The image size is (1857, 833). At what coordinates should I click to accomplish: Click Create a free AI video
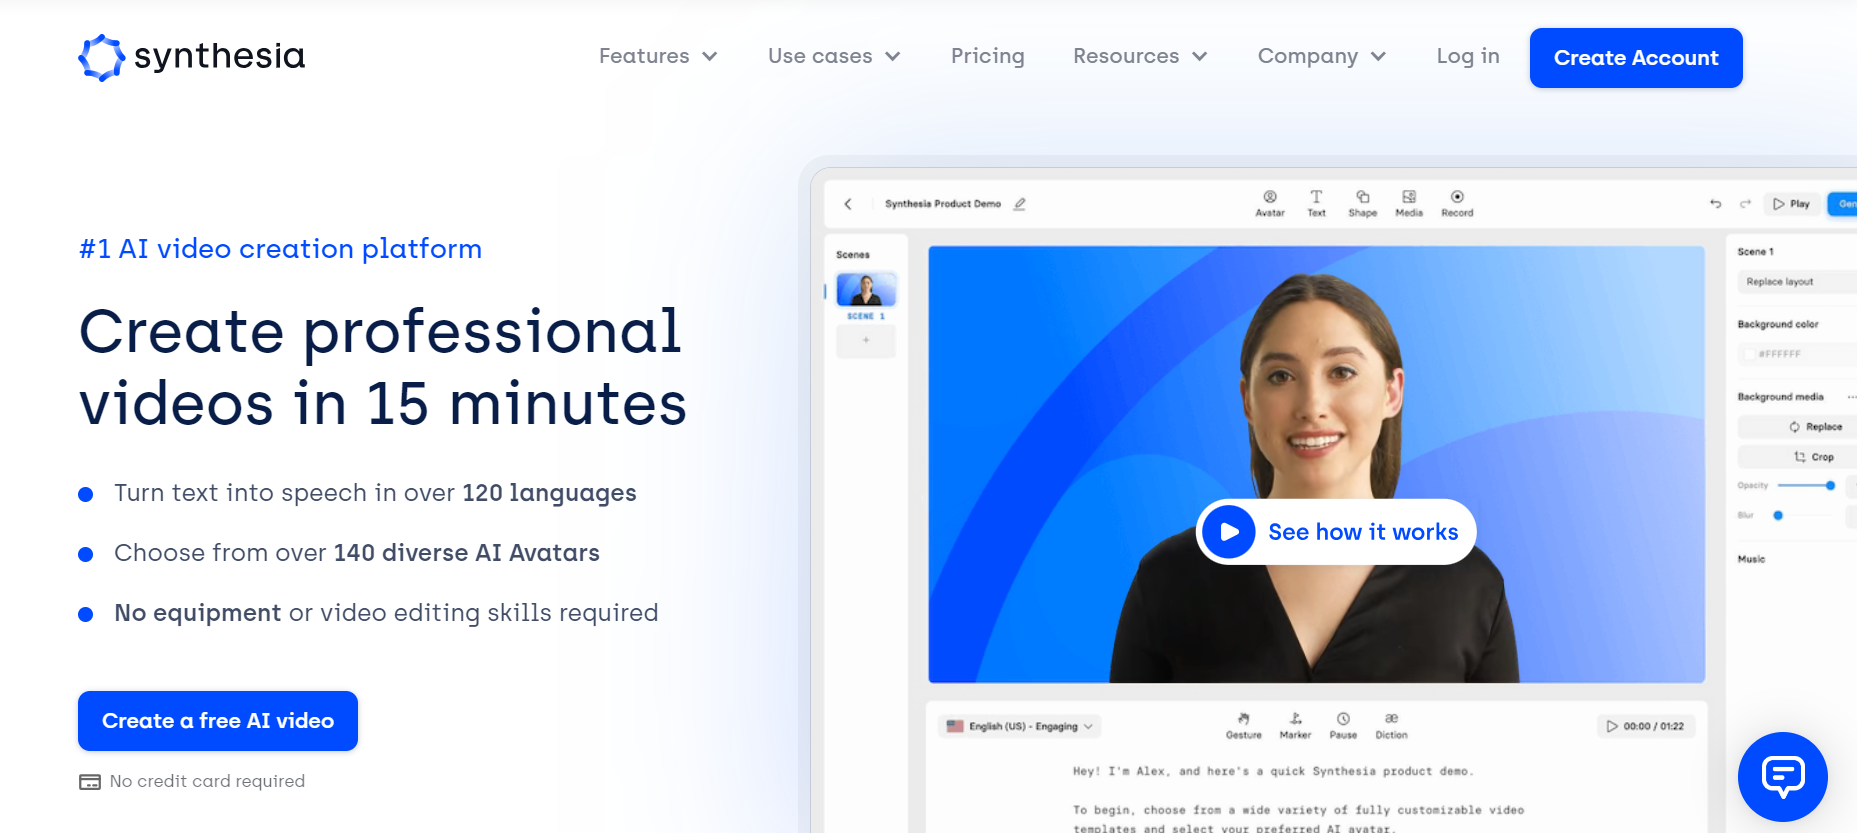coord(218,721)
